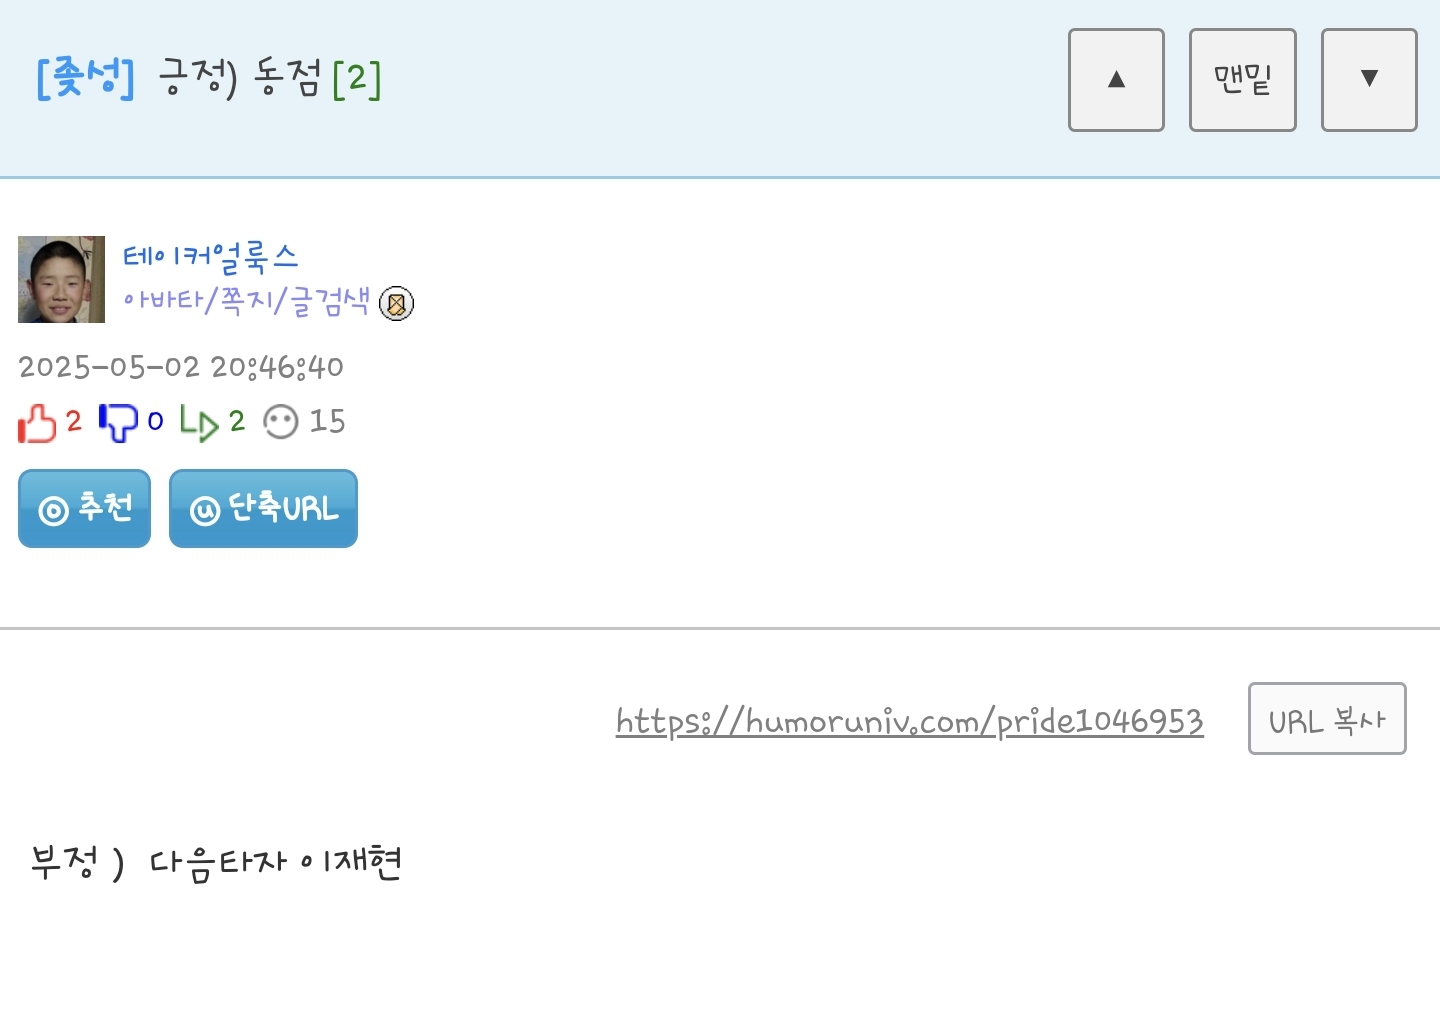Image resolution: width=1440 pixels, height=1009 pixels.
Task: Open 아바타/쪽지/글검색 user menu link
Action: tap(246, 300)
